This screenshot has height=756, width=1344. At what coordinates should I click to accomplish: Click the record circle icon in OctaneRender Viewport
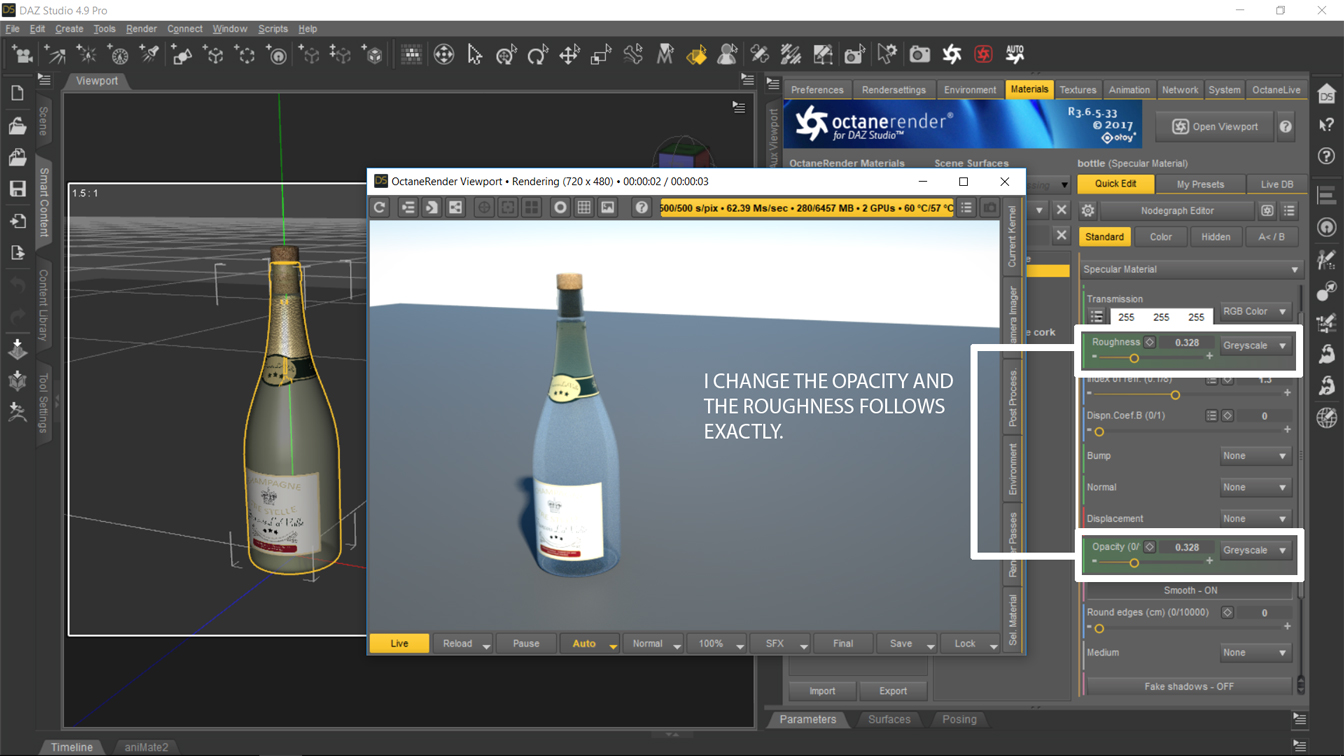coord(560,208)
